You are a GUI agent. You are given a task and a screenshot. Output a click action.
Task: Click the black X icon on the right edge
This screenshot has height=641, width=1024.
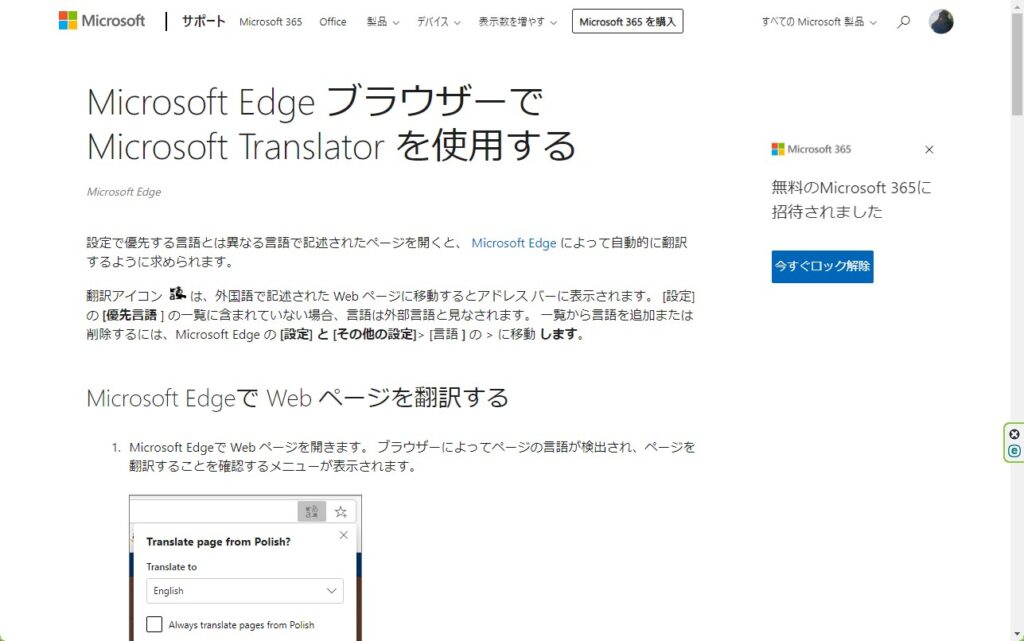(x=1014, y=434)
